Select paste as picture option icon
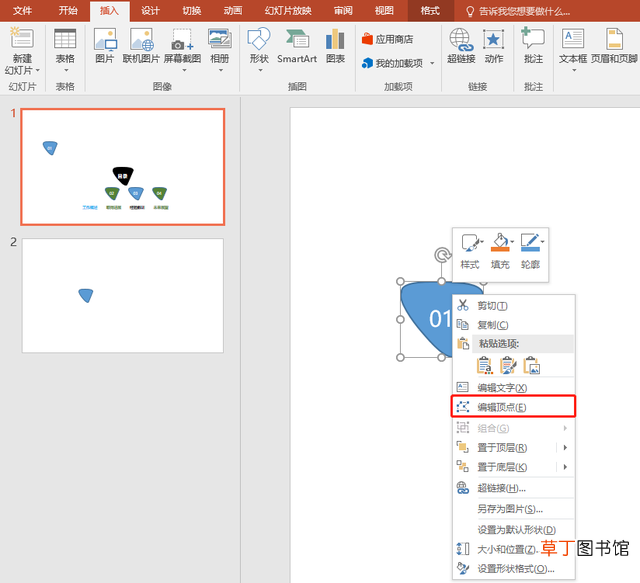 (532, 365)
